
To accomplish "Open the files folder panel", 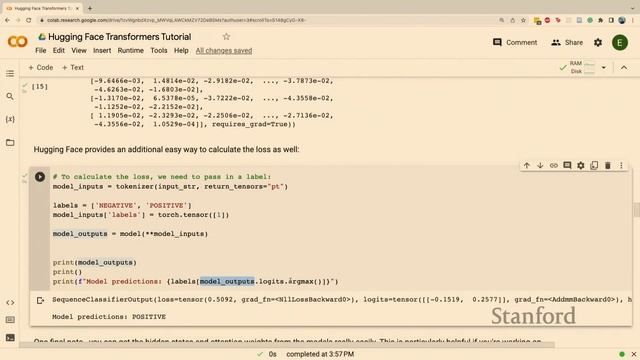I will [x=10, y=142].
